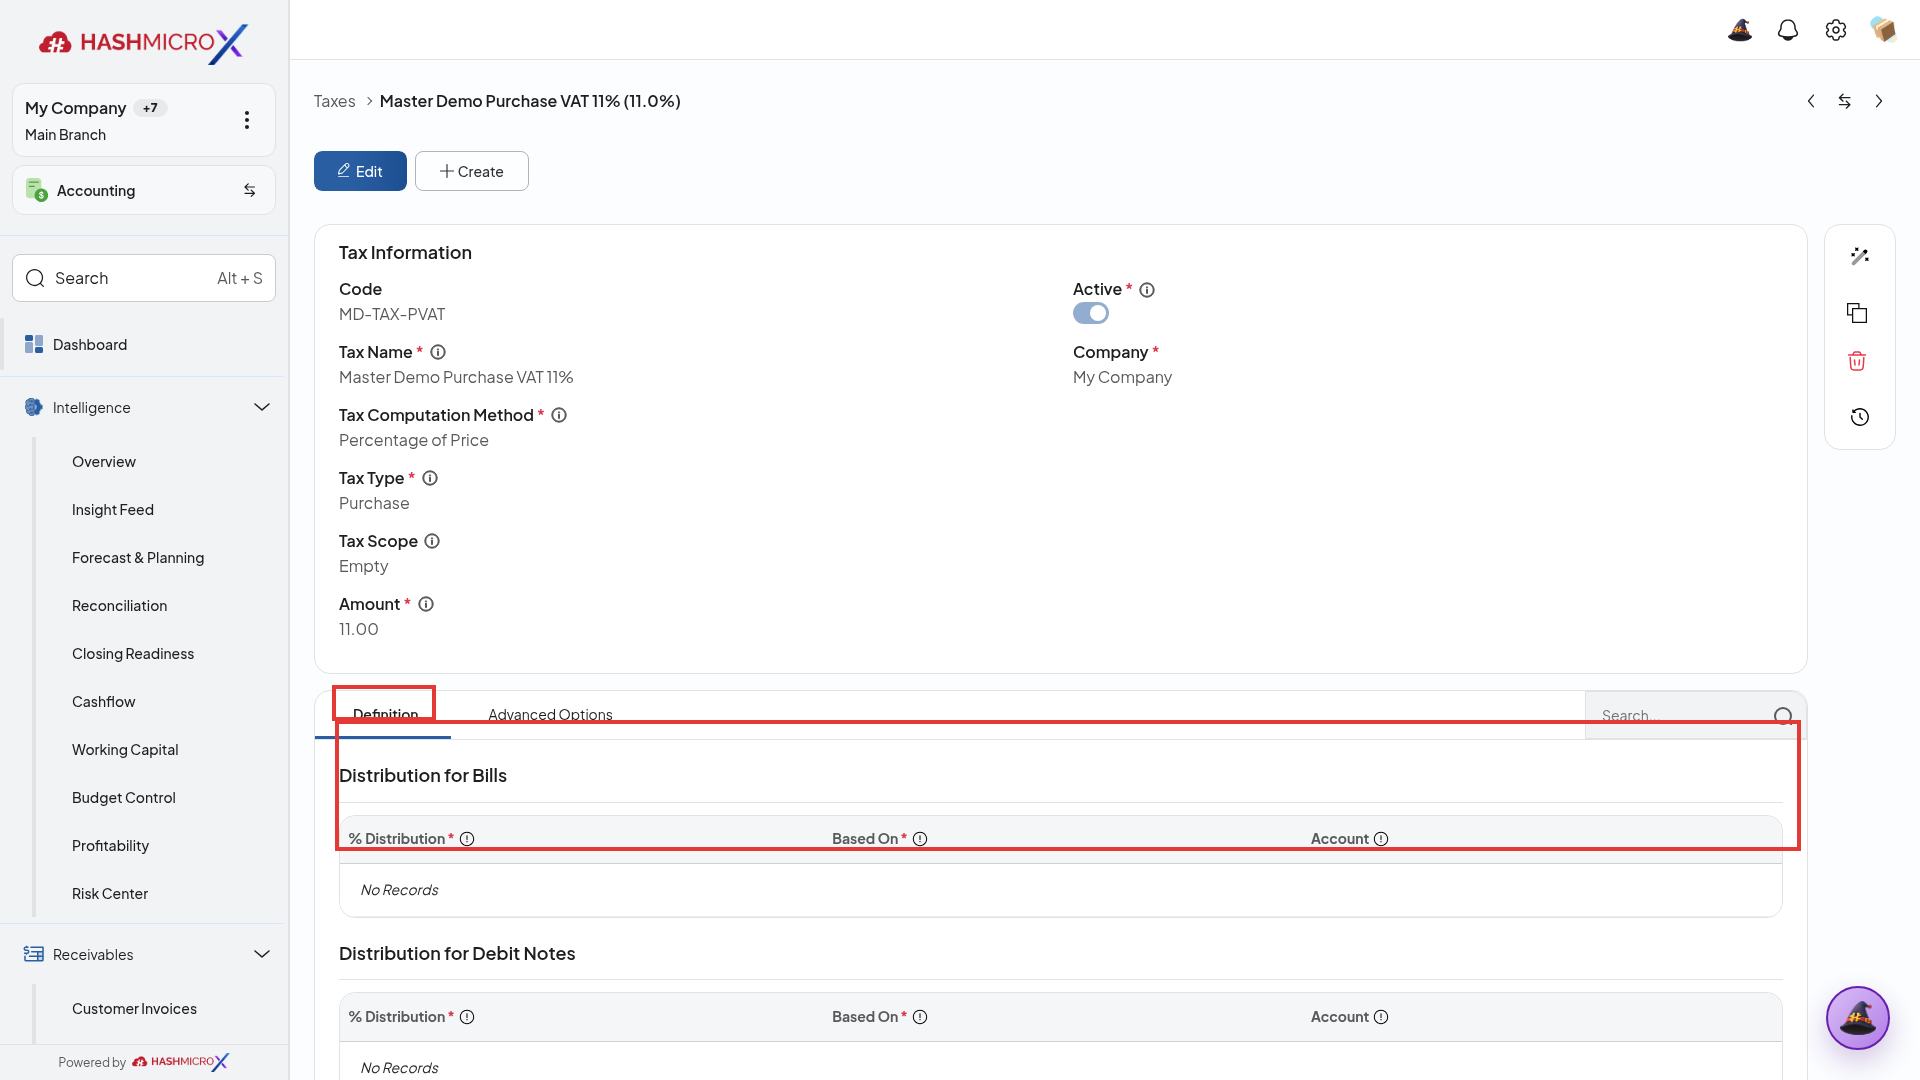Click the magic wand action icon
1920x1080 pixels.
pyautogui.click(x=1860, y=257)
